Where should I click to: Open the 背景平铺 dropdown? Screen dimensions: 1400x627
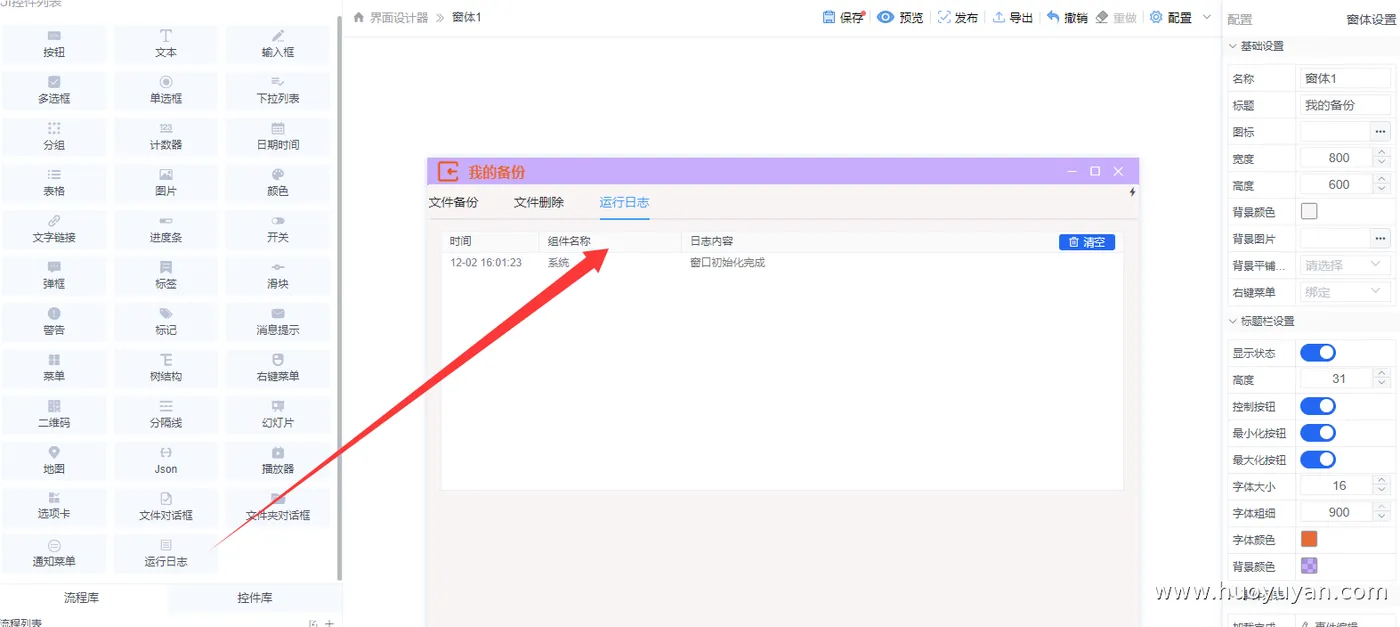[1345, 265]
